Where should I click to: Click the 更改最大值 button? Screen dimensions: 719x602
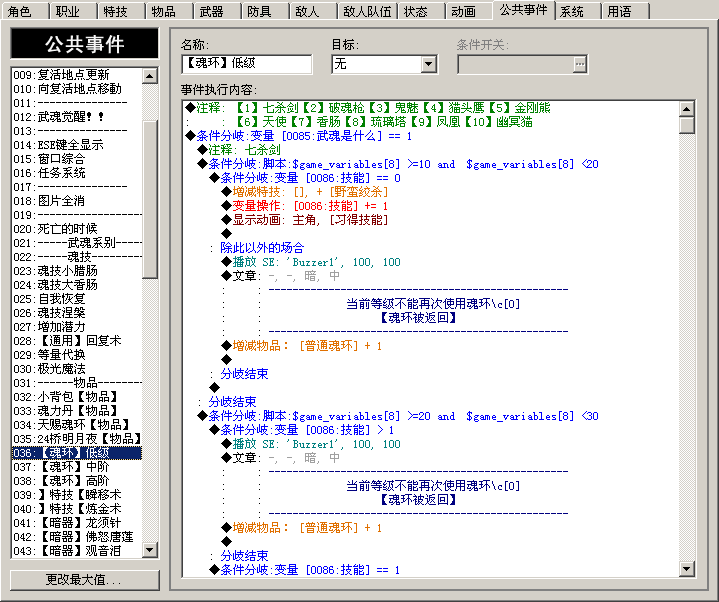pos(84,580)
